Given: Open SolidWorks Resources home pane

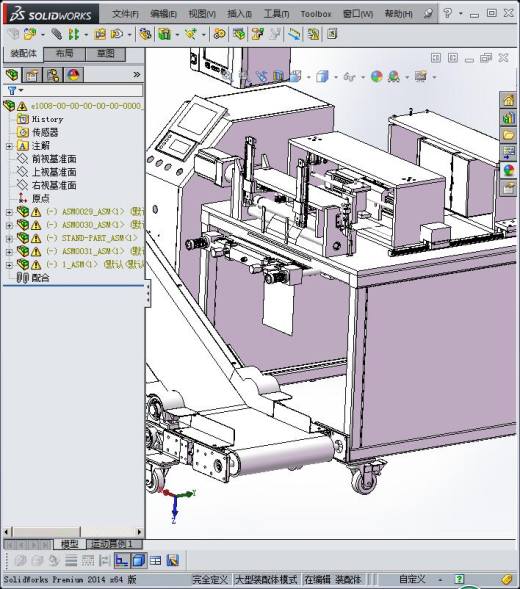Looking at the screenshot, I should pos(508,100).
